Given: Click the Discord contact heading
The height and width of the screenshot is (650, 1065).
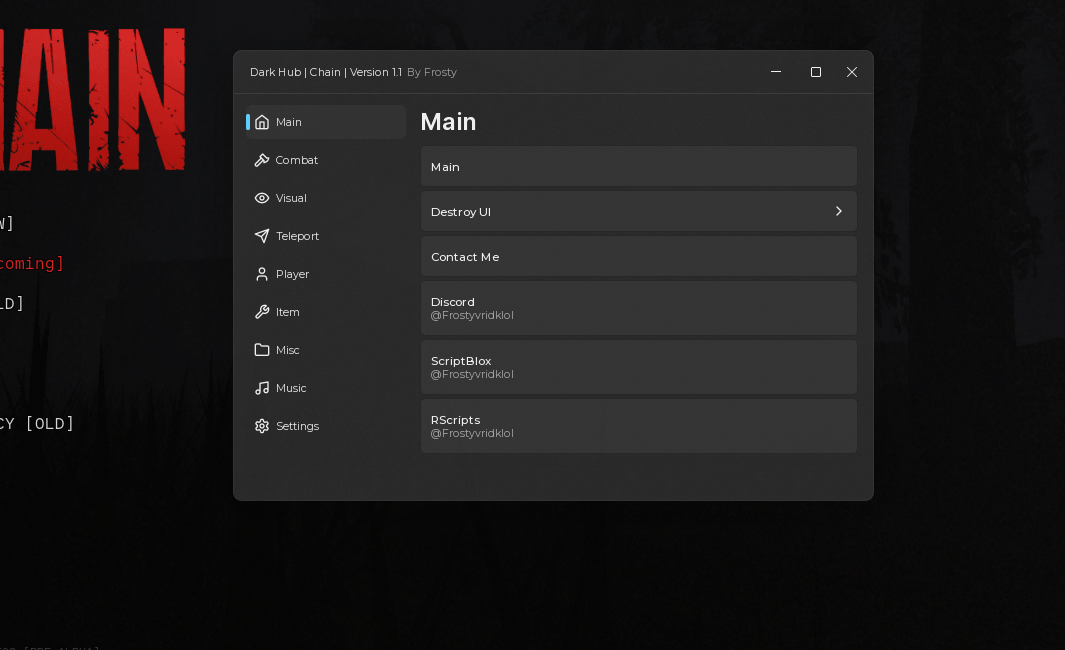Looking at the screenshot, I should (453, 302).
